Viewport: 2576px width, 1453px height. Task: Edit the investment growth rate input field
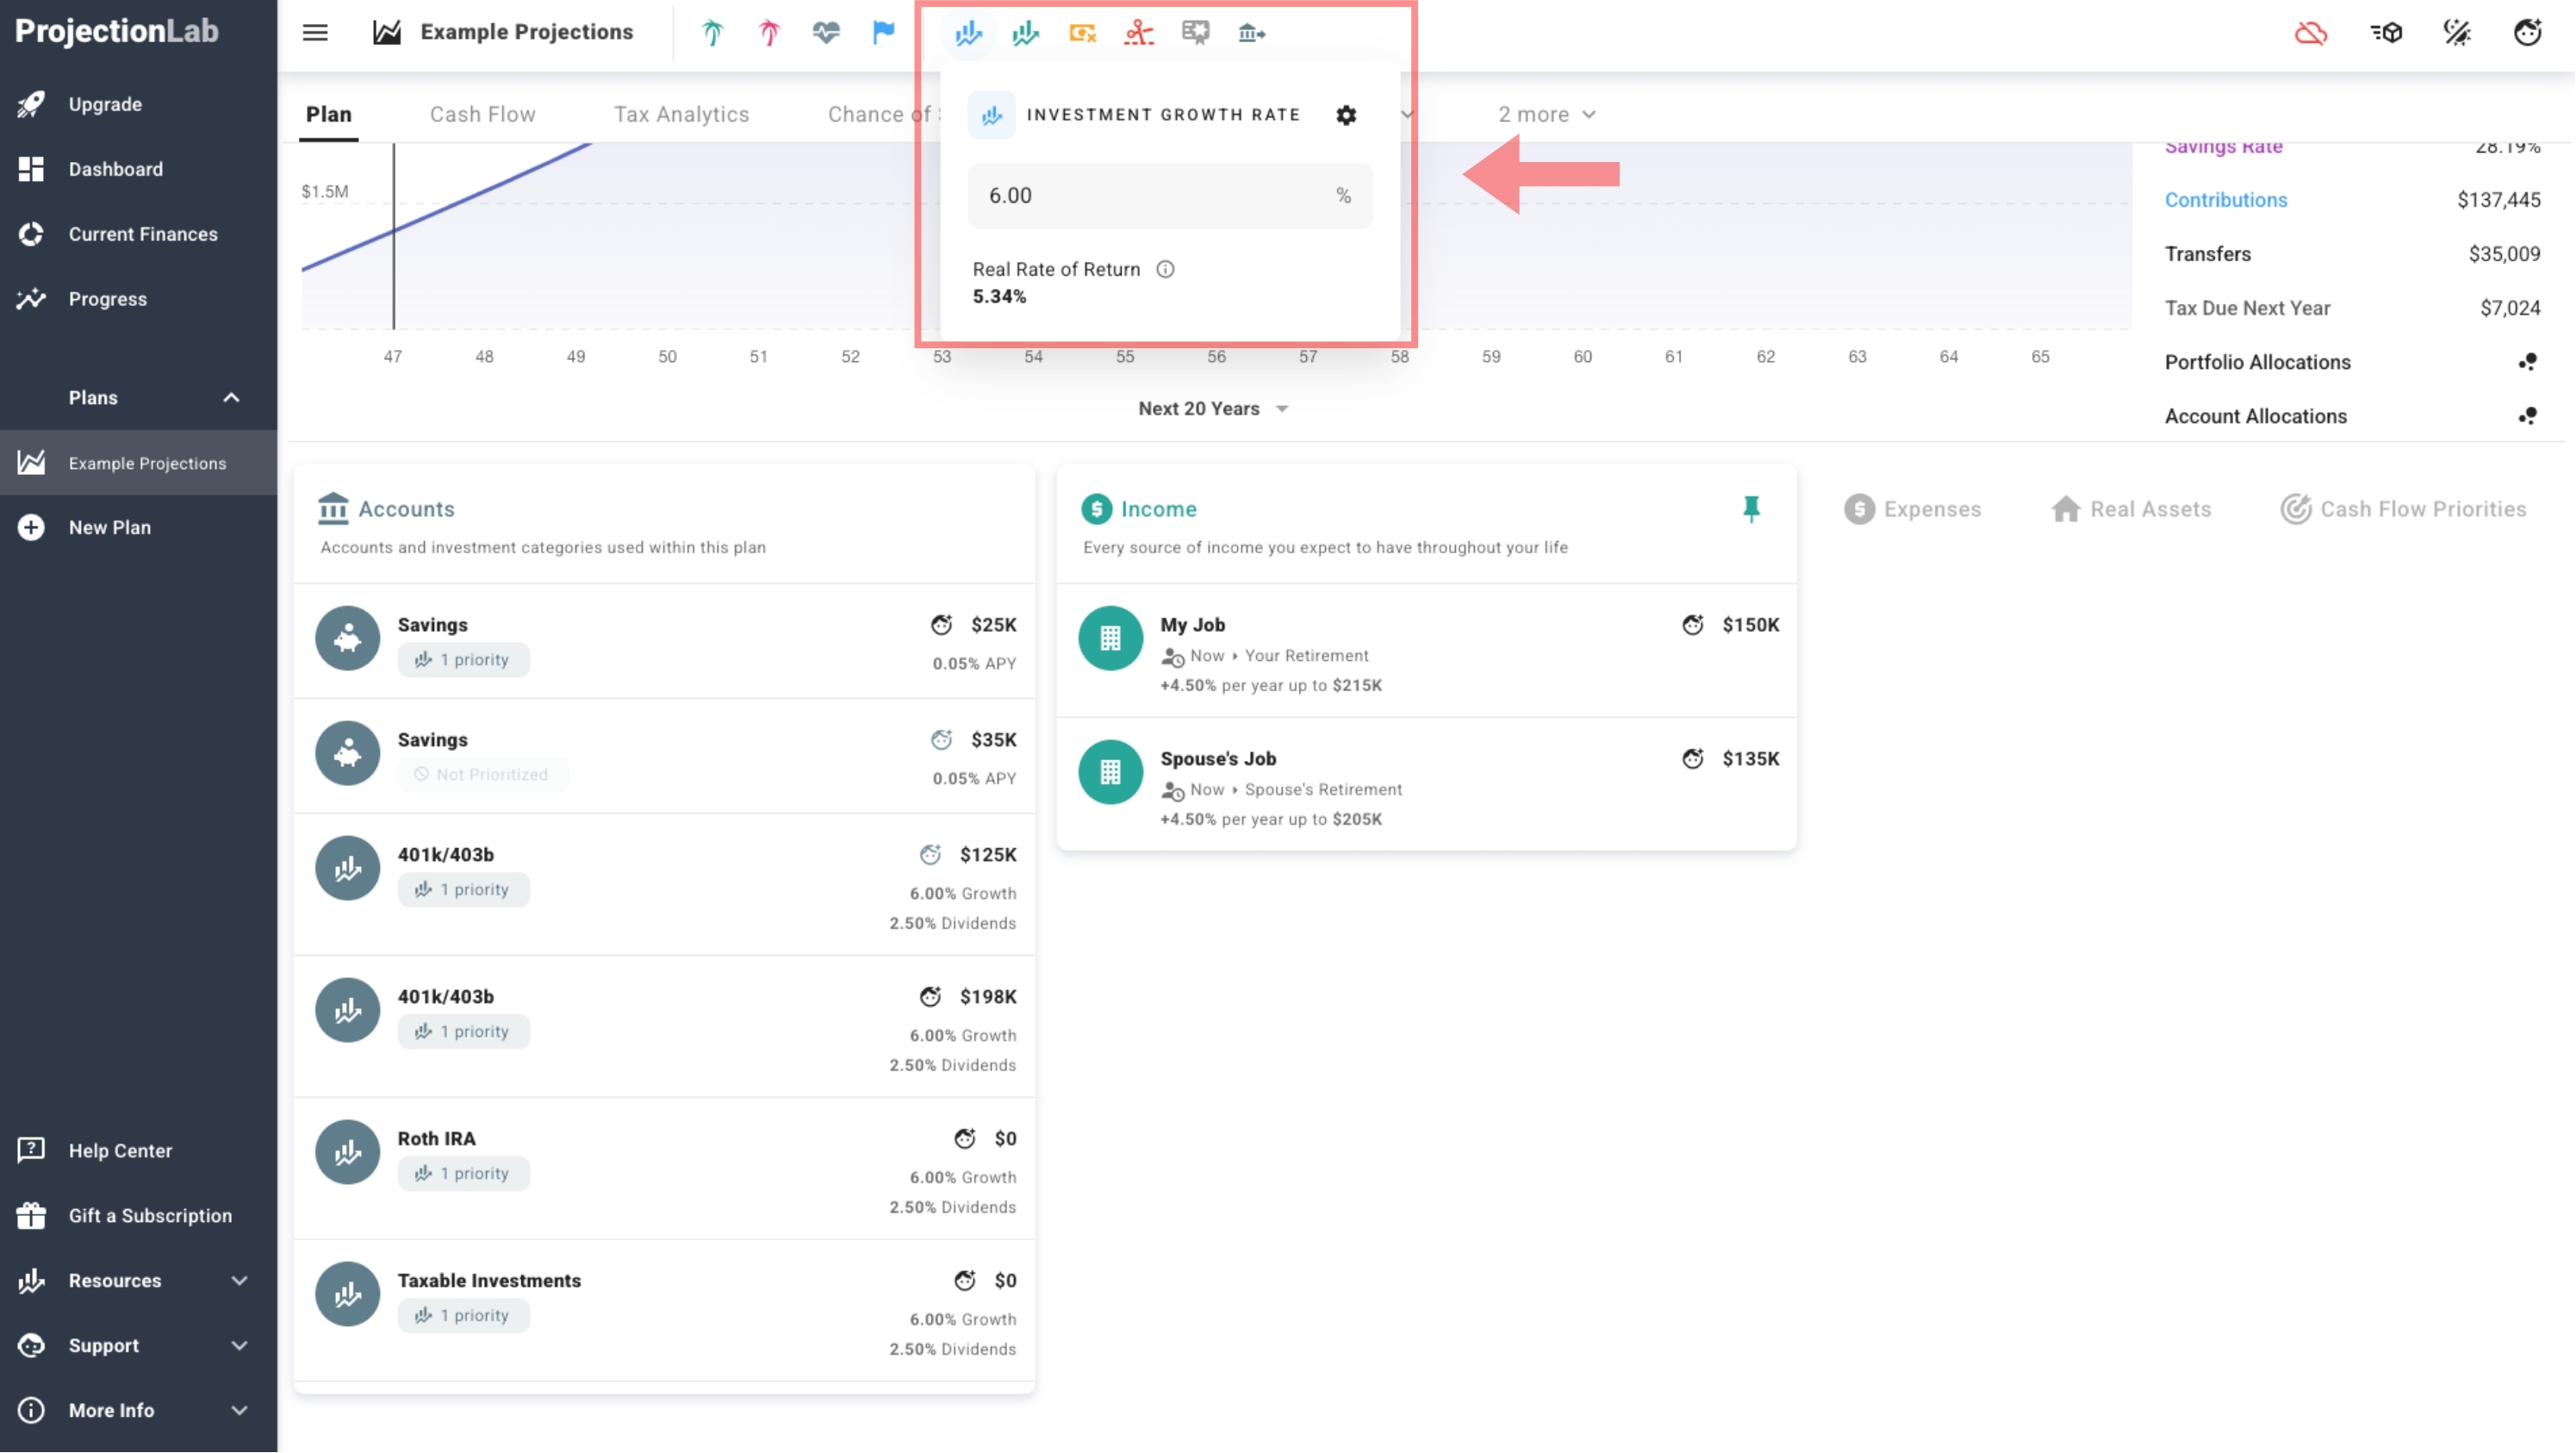coord(1167,195)
